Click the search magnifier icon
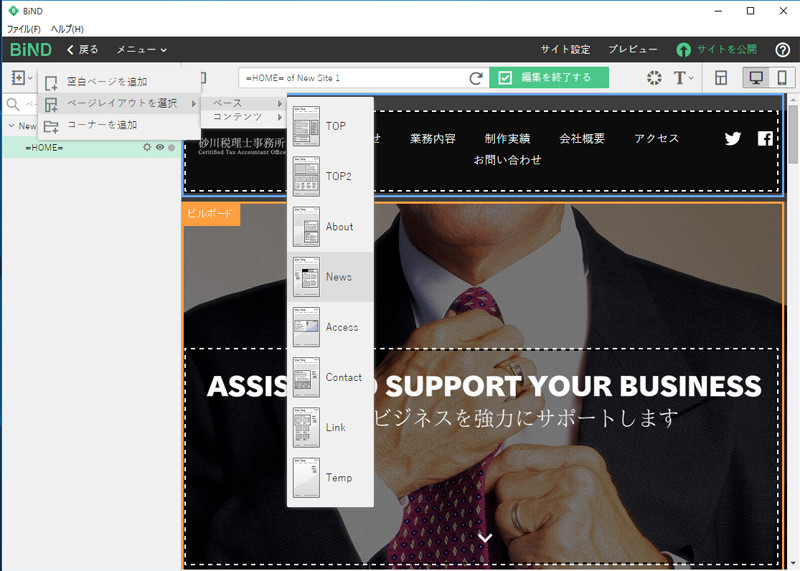This screenshot has width=800, height=571. pyautogui.click(x=13, y=105)
